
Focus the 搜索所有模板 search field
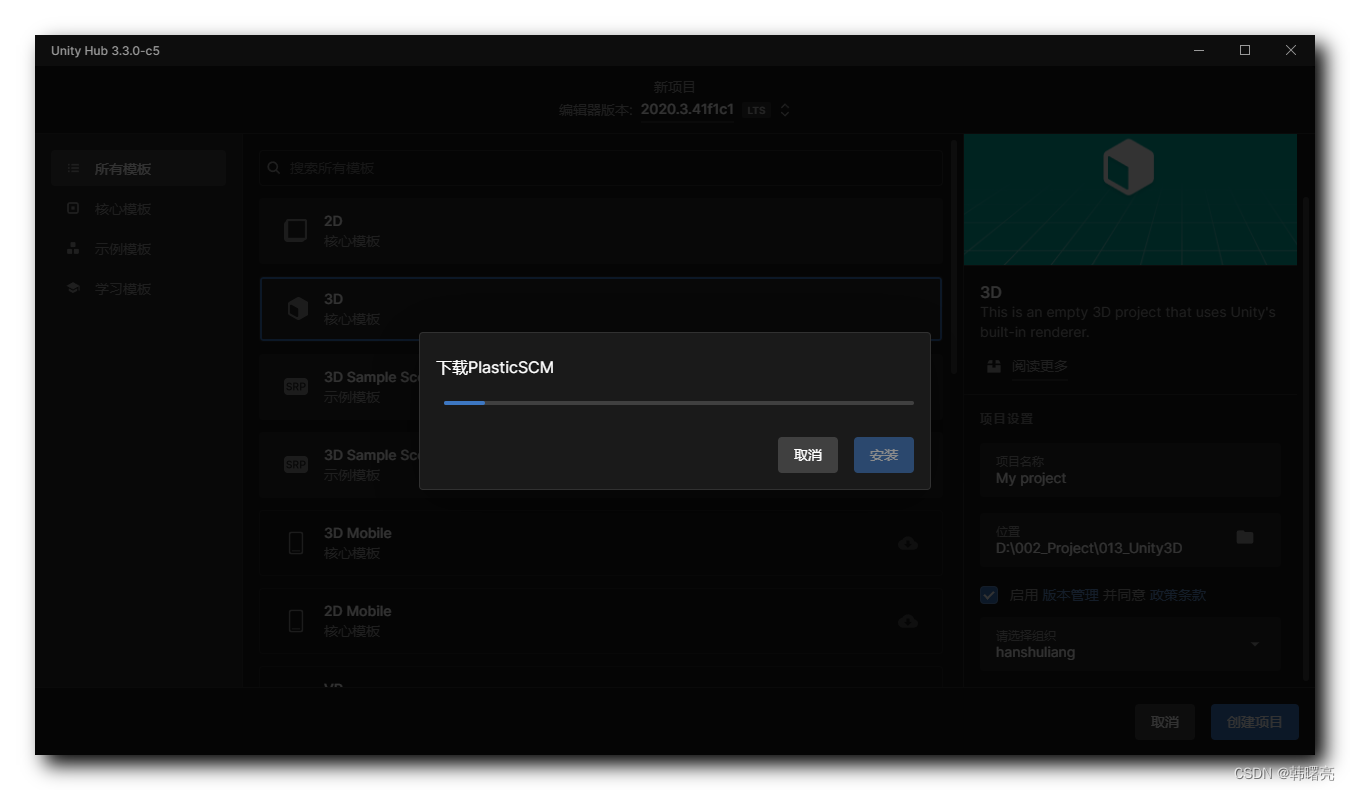coord(600,168)
